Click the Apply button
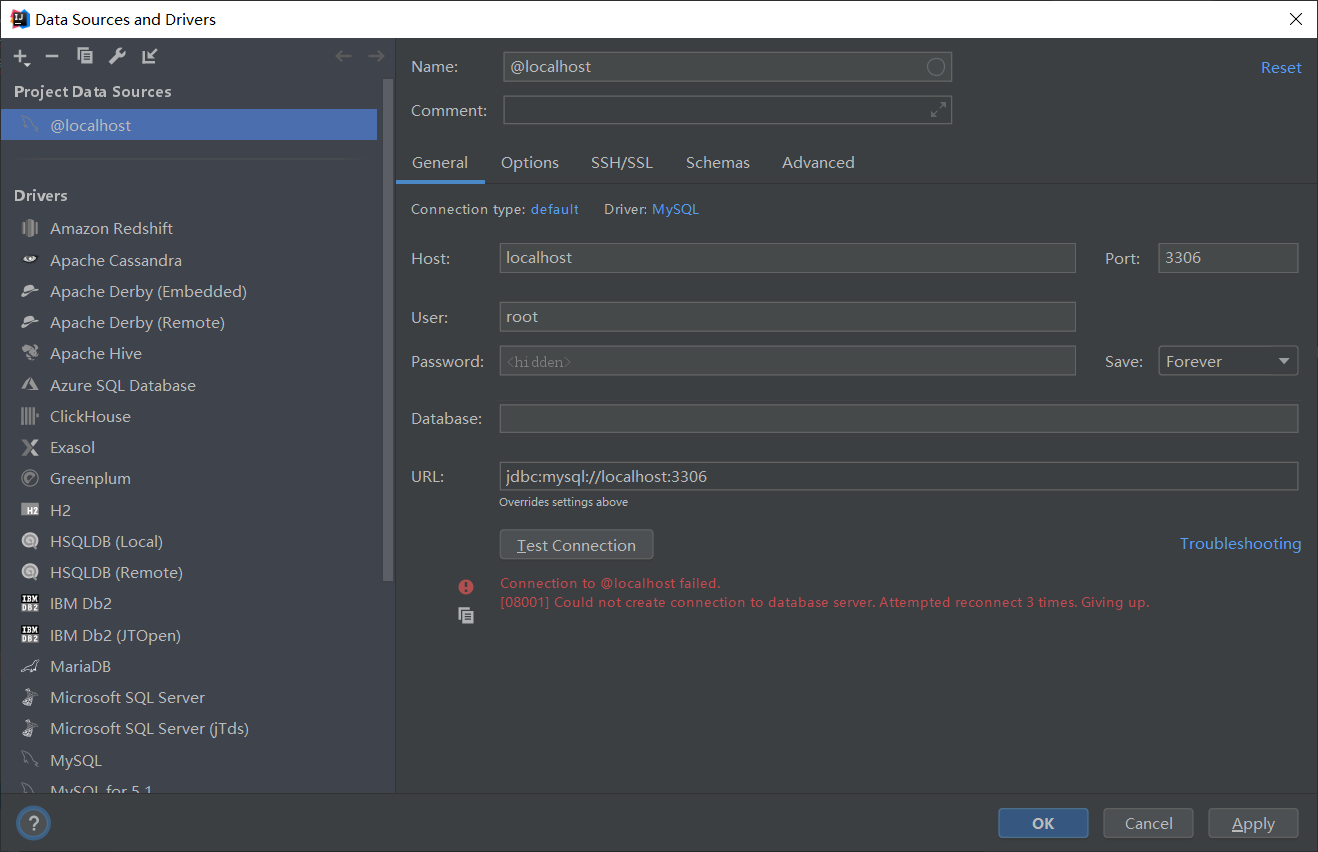 pos(1253,823)
